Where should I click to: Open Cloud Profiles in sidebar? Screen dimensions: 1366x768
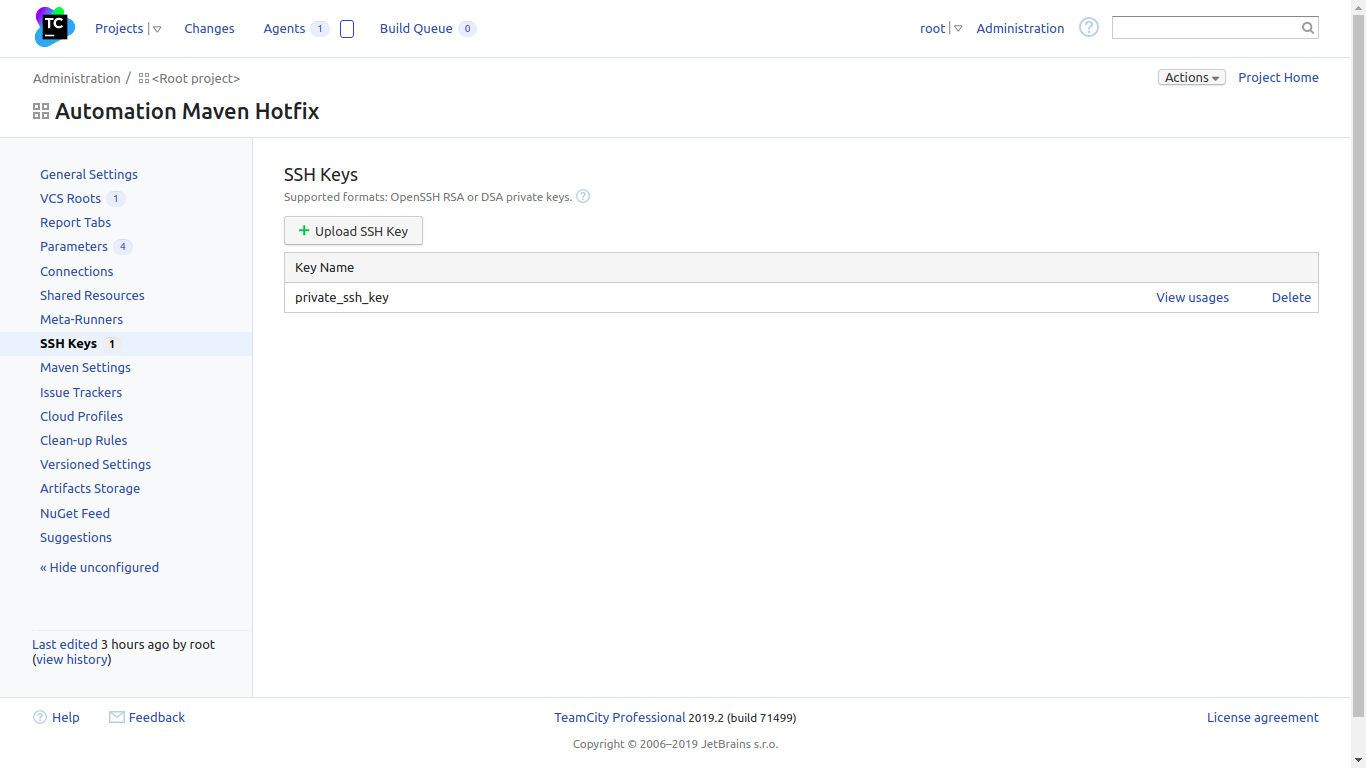click(x=81, y=416)
